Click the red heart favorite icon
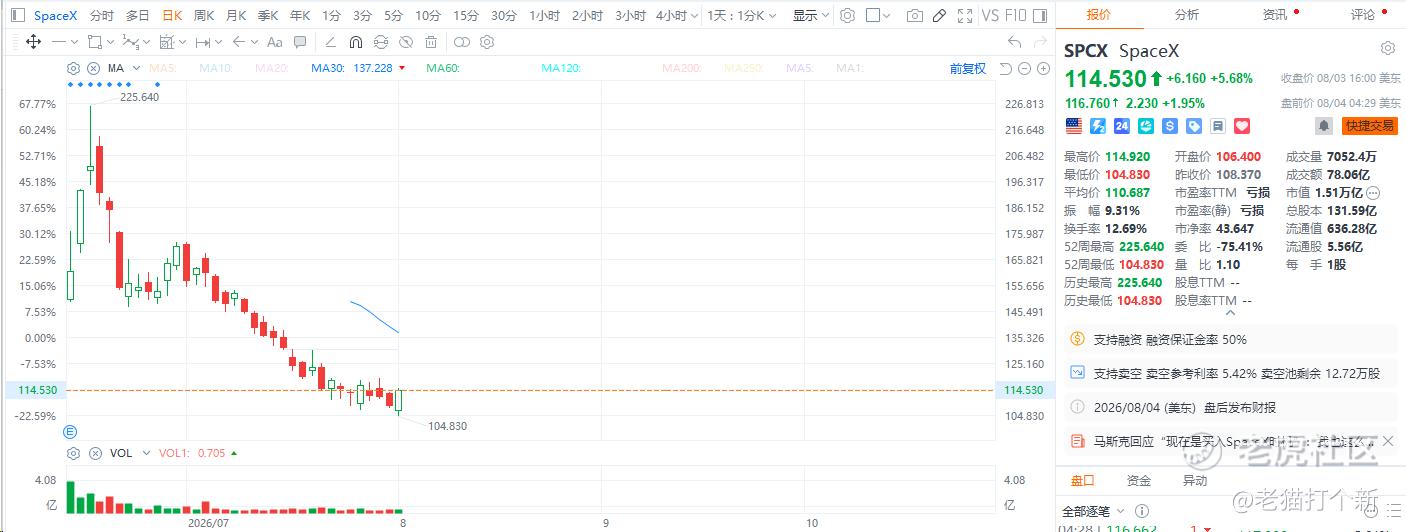 point(1242,126)
